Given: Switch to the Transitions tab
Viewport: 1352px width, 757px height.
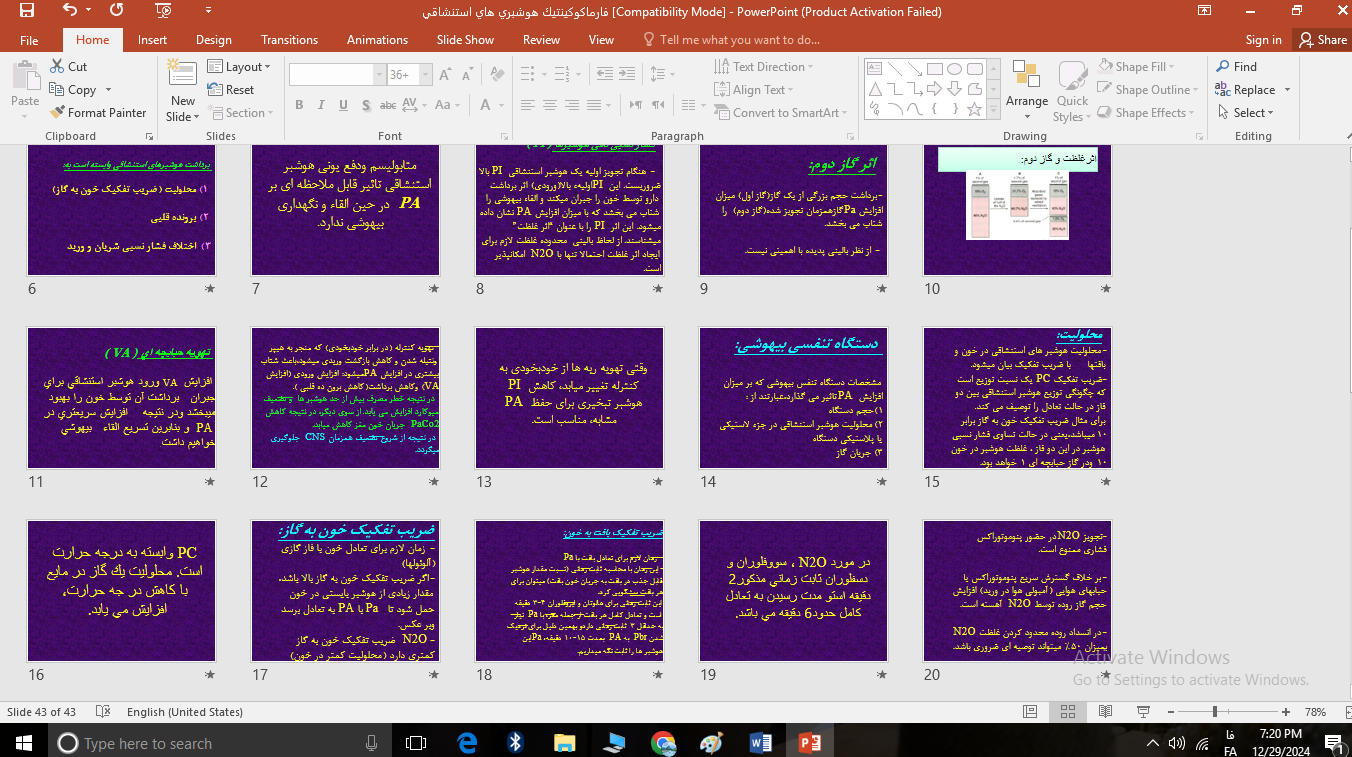Looking at the screenshot, I should tap(289, 40).
